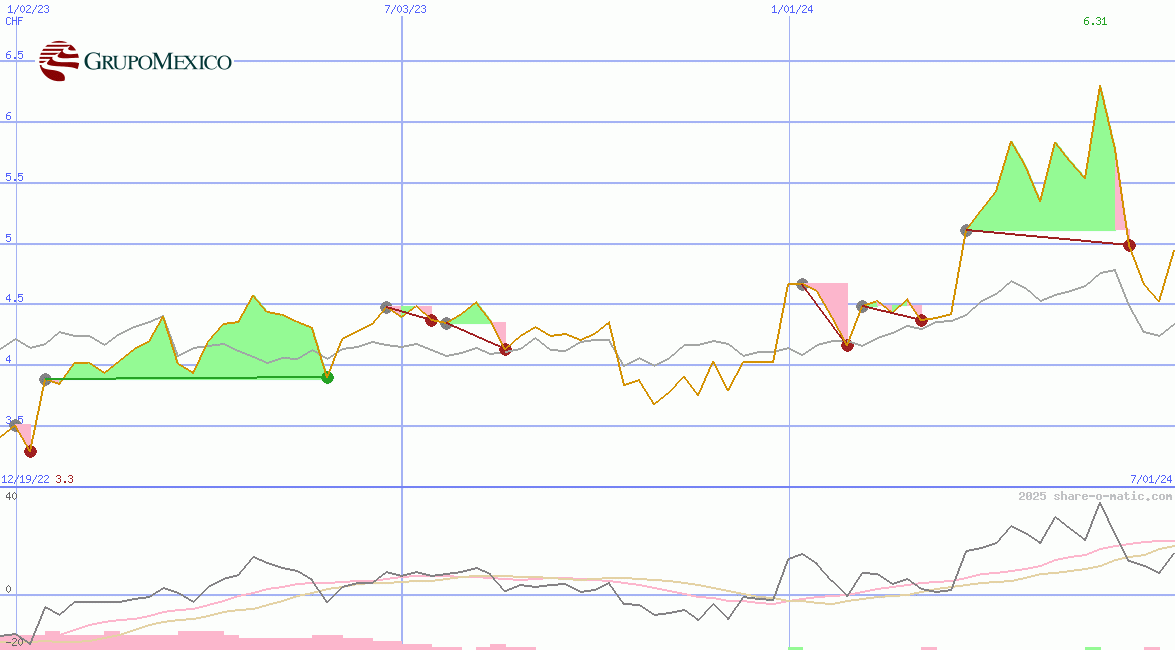Click the 7/01/24 end date label
Screen dimensions: 1175x650
(x=1150, y=479)
